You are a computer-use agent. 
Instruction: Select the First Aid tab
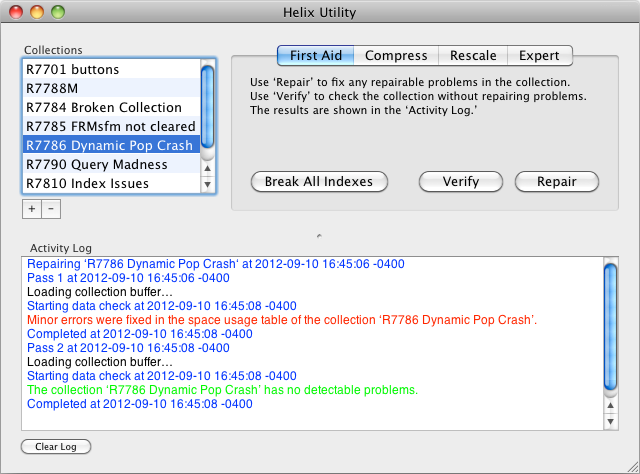point(316,56)
